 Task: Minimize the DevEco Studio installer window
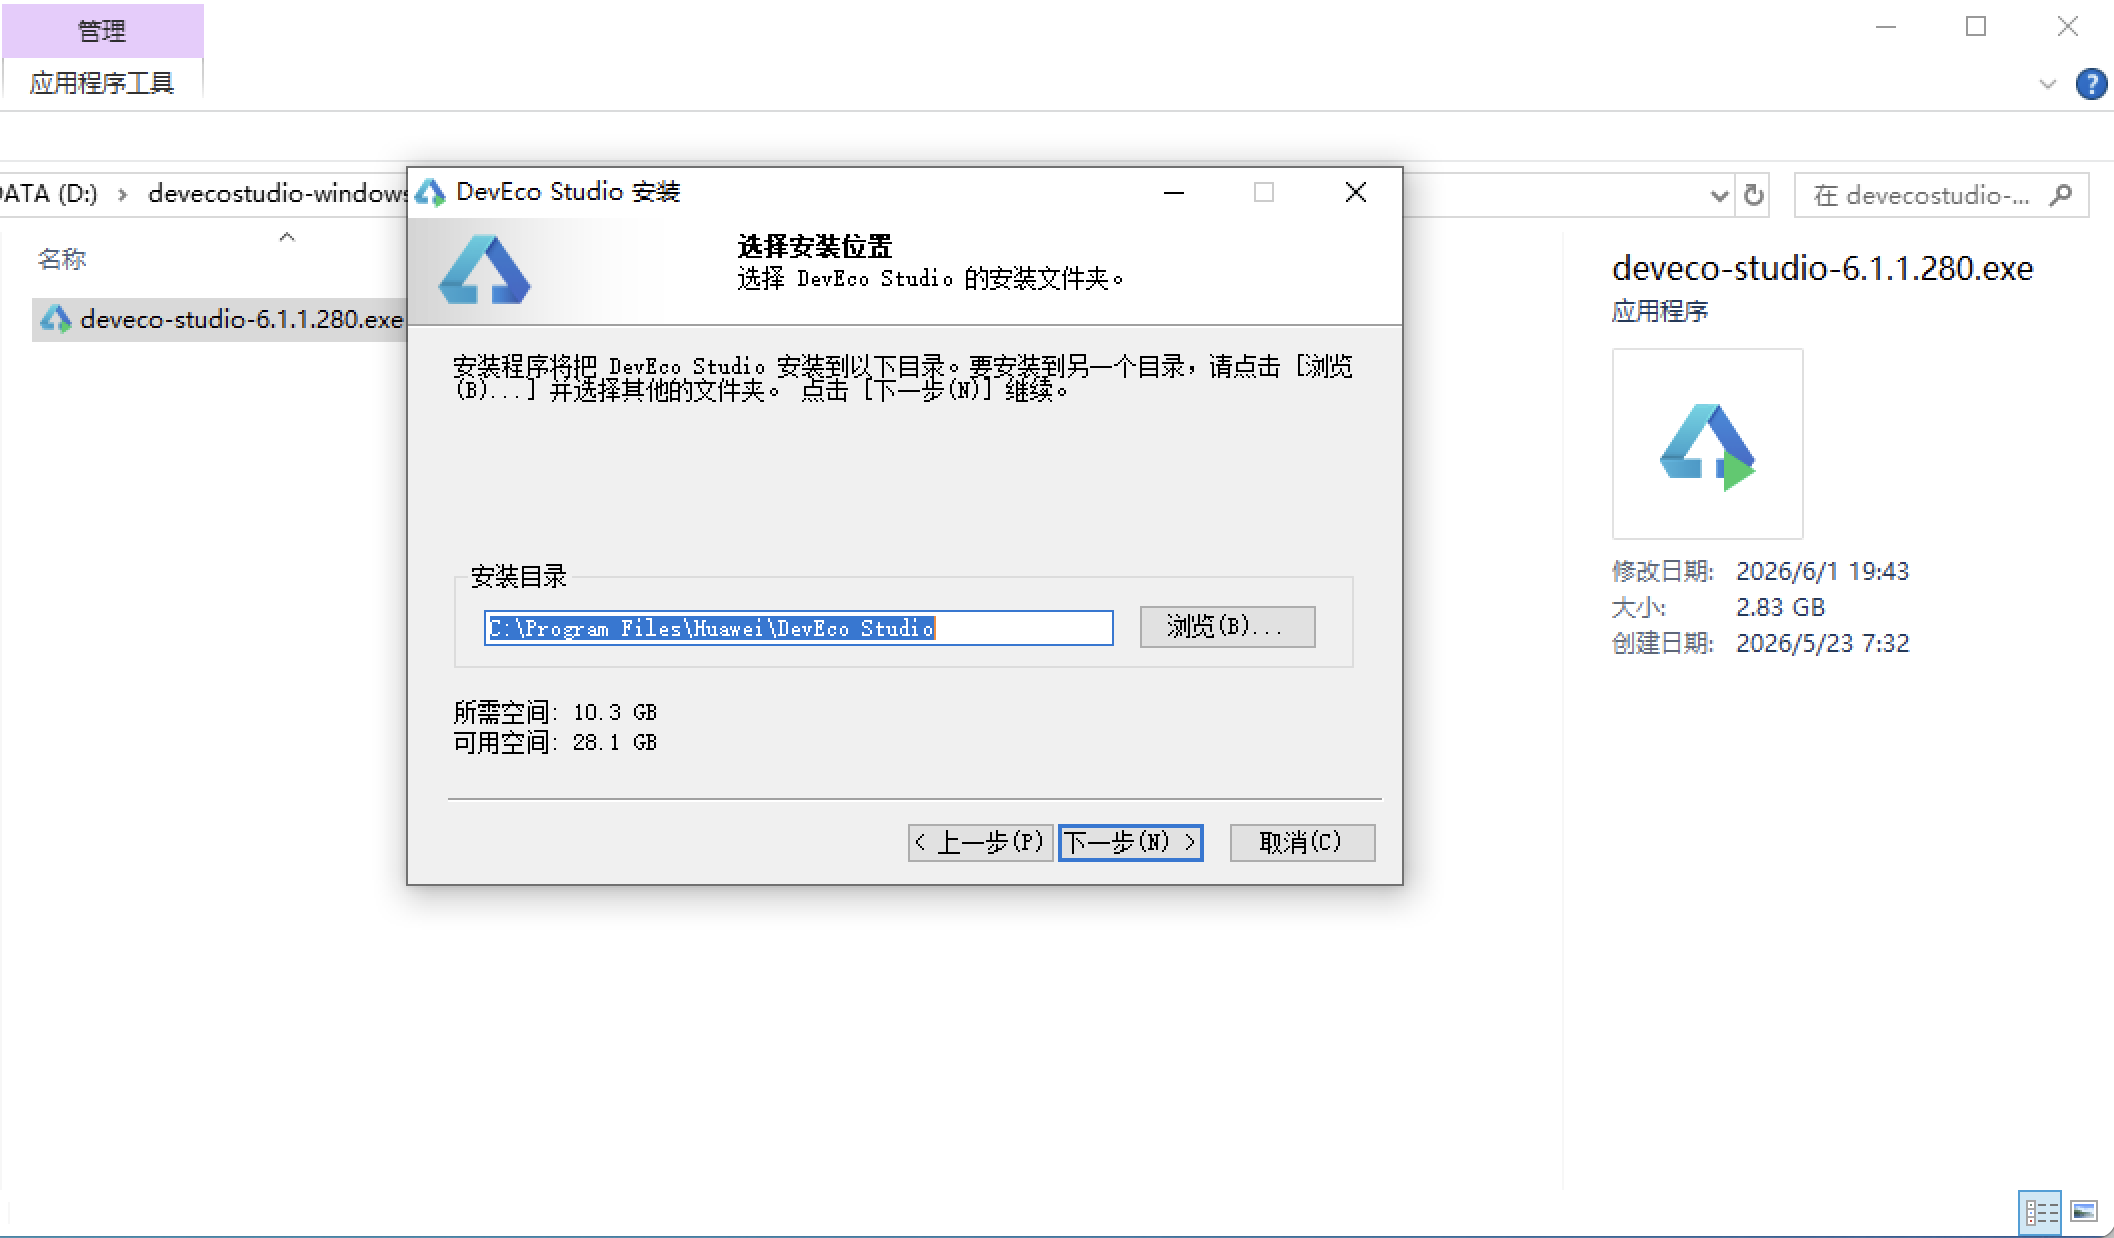[1174, 192]
